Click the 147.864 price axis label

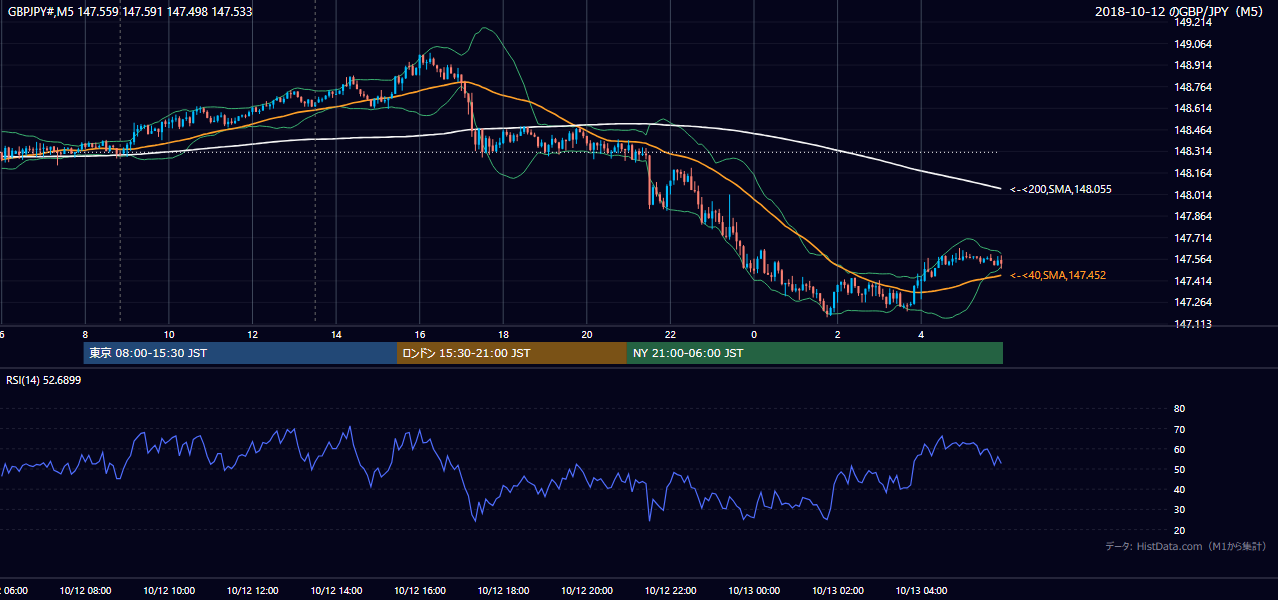coord(1193,216)
